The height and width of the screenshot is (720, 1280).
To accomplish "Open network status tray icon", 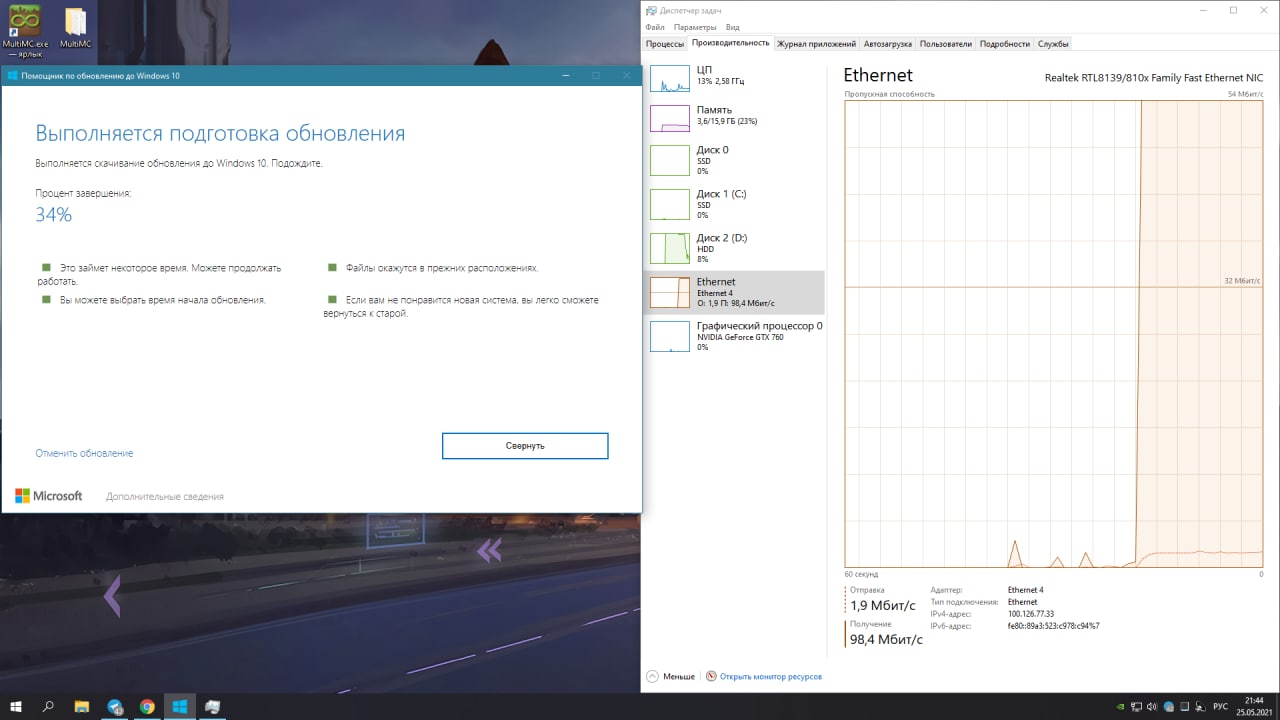I will [1138, 707].
